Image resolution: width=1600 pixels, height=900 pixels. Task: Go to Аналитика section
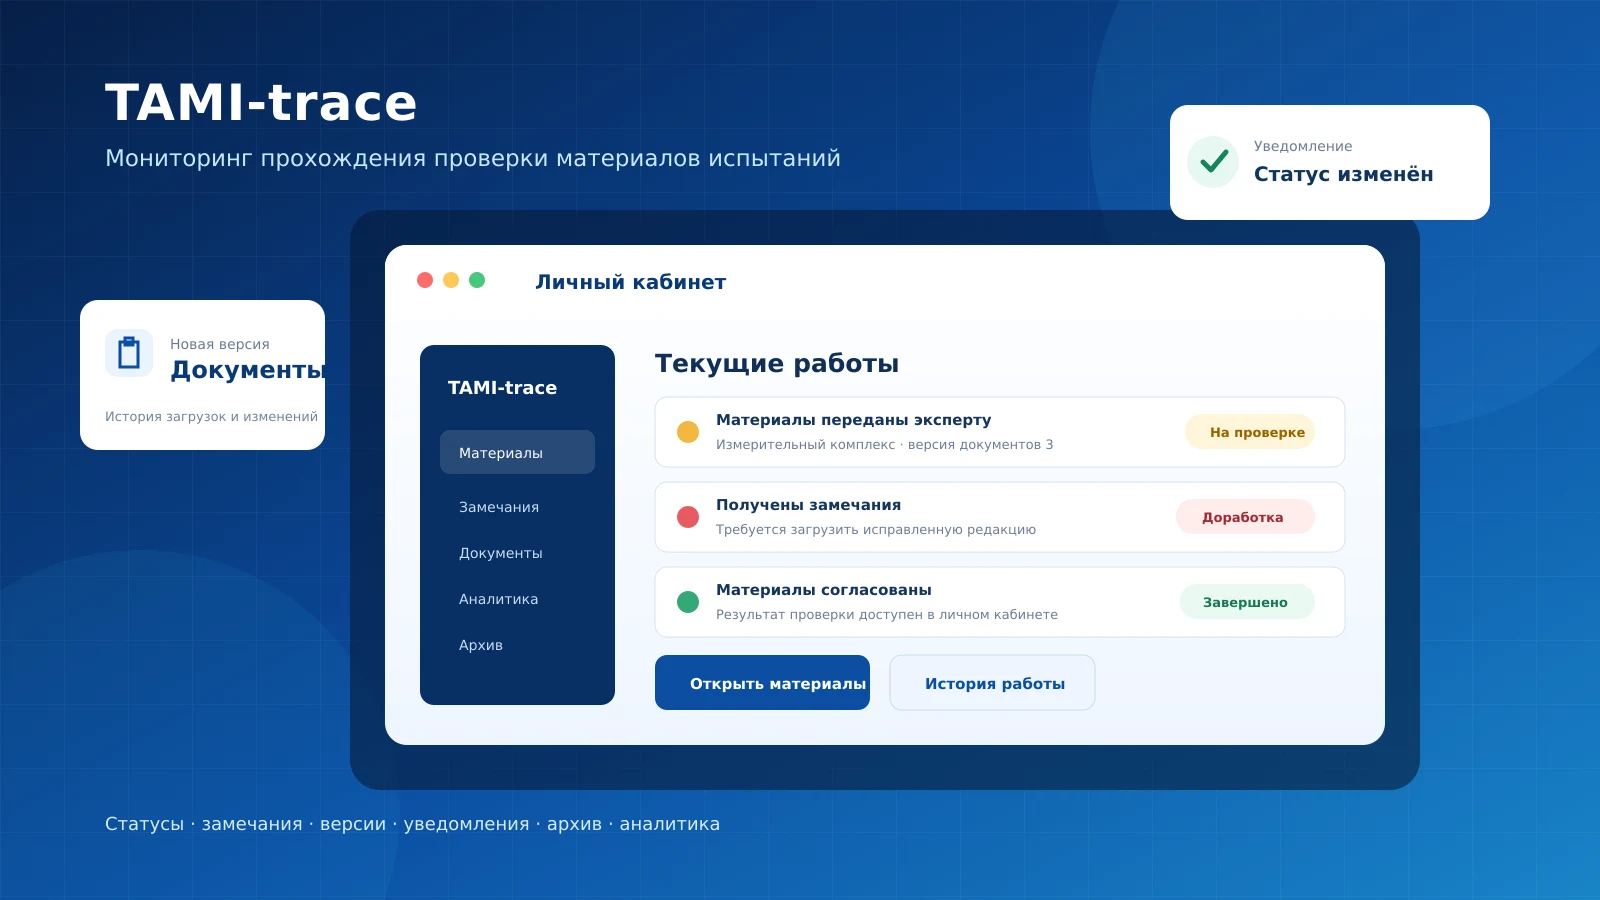498,599
